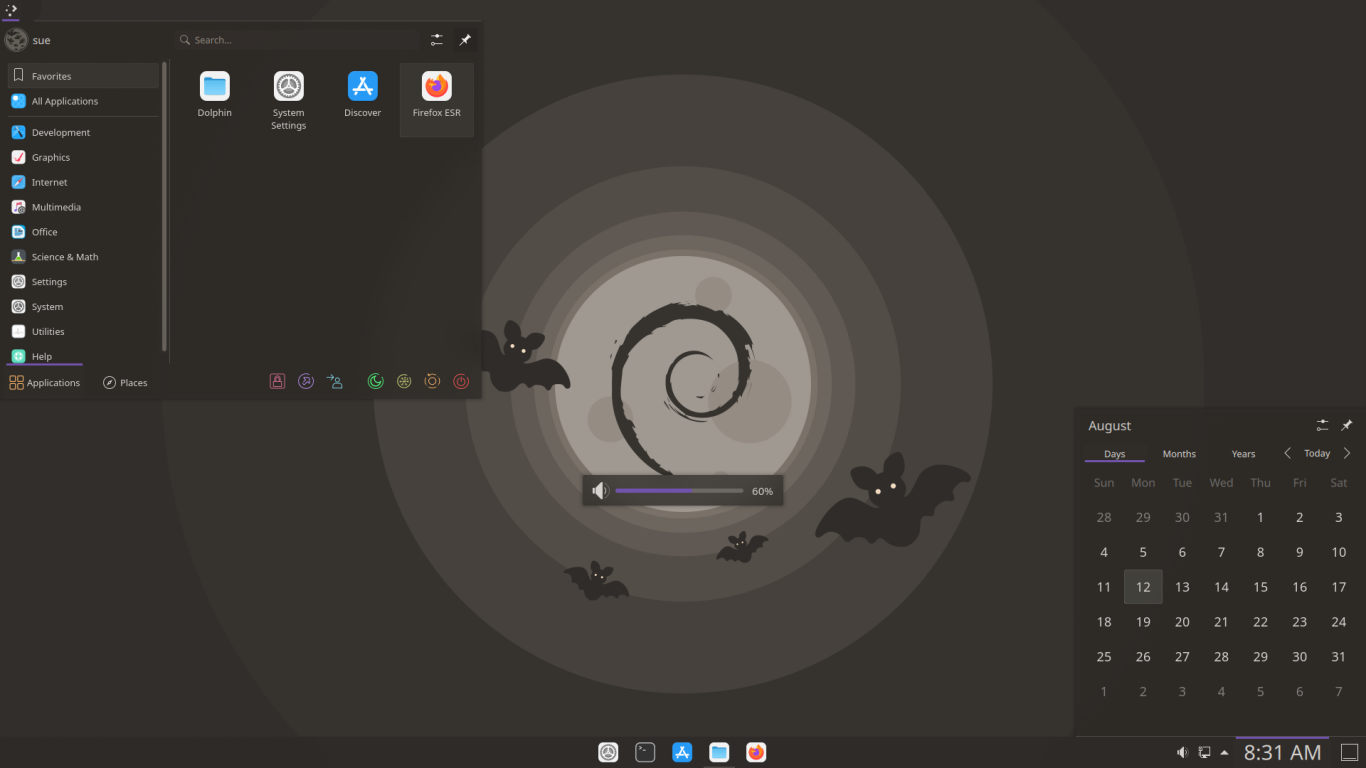Image resolution: width=1366 pixels, height=768 pixels.
Task: Select the Favorites category
Action: pos(83,76)
